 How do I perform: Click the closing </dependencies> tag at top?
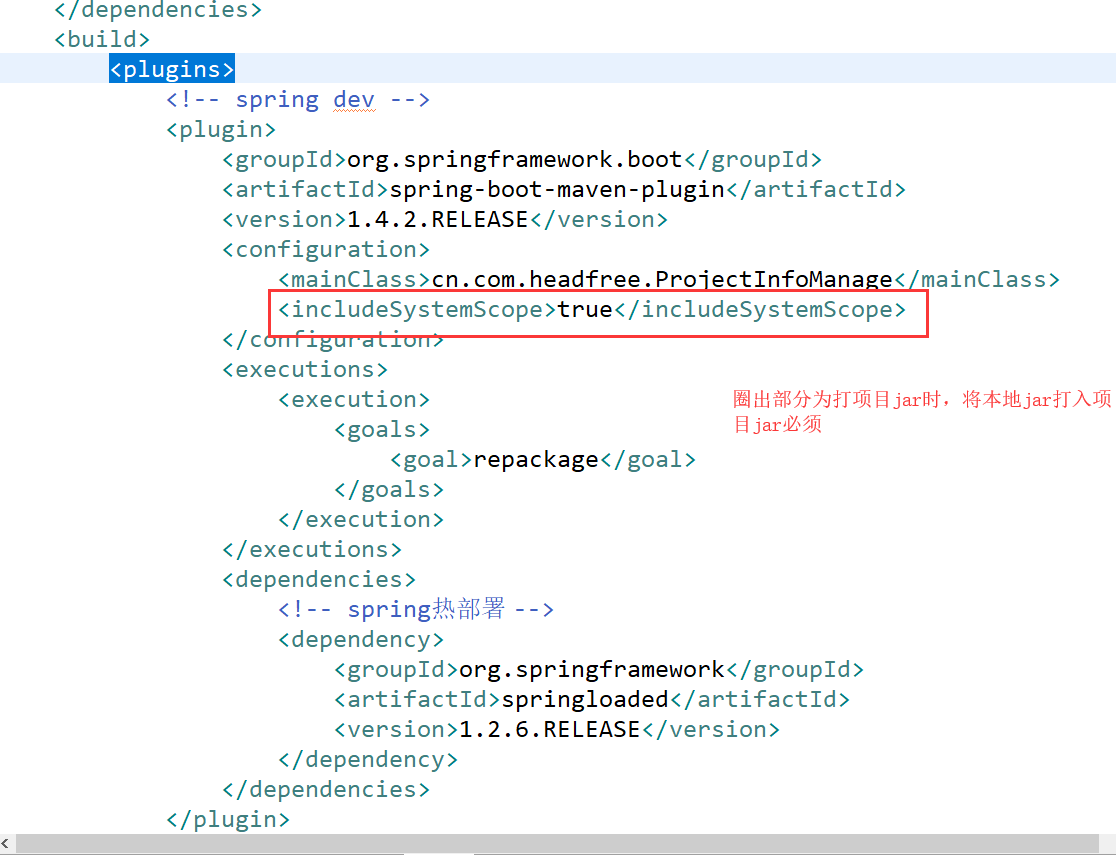point(158,9)
